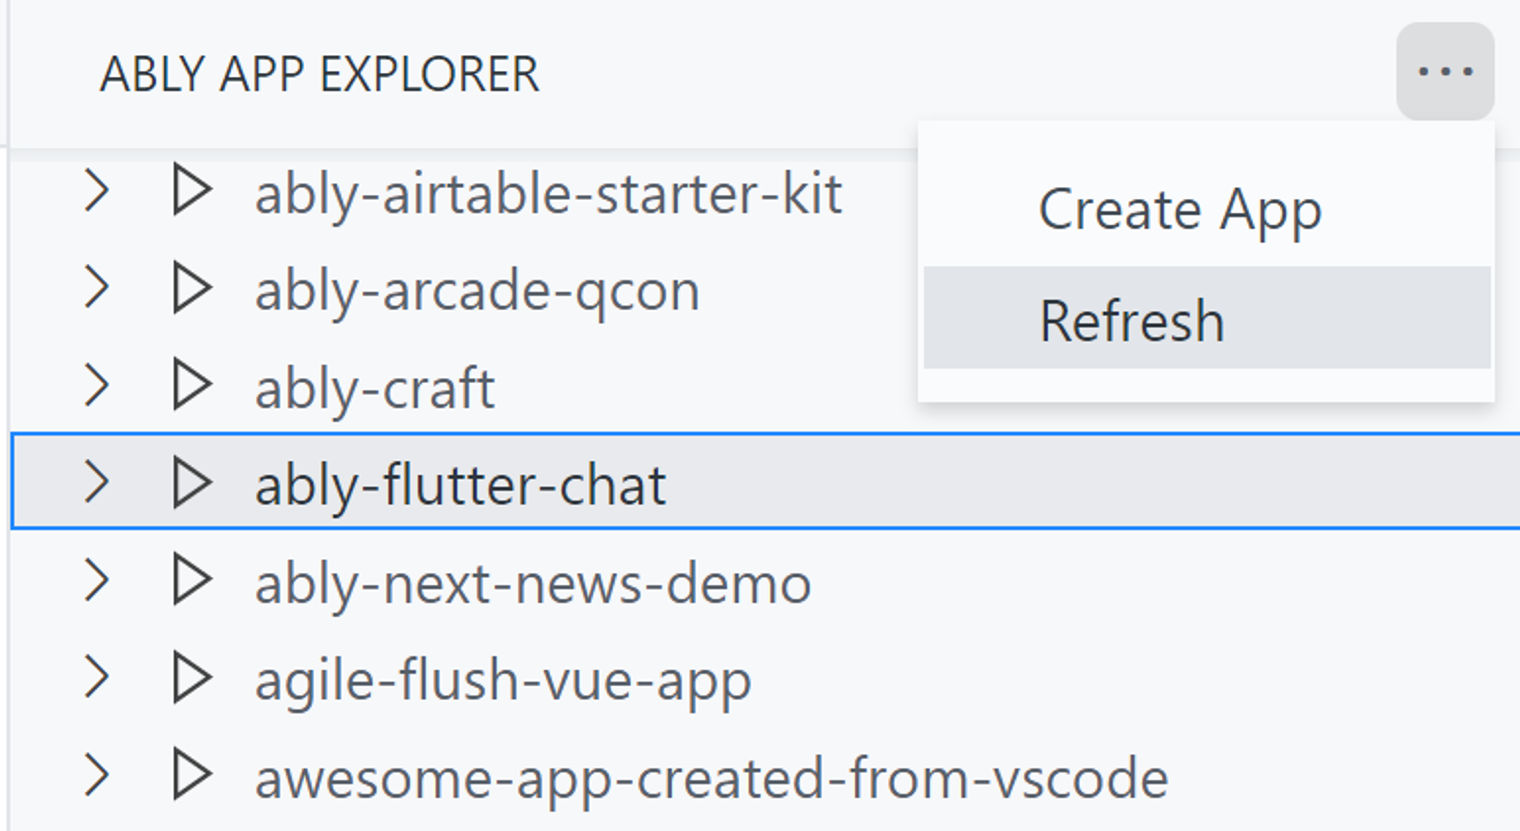Click the app icon beside ably-airtable-starter-kit
1520x831 pixels.
tap(193, 193)
